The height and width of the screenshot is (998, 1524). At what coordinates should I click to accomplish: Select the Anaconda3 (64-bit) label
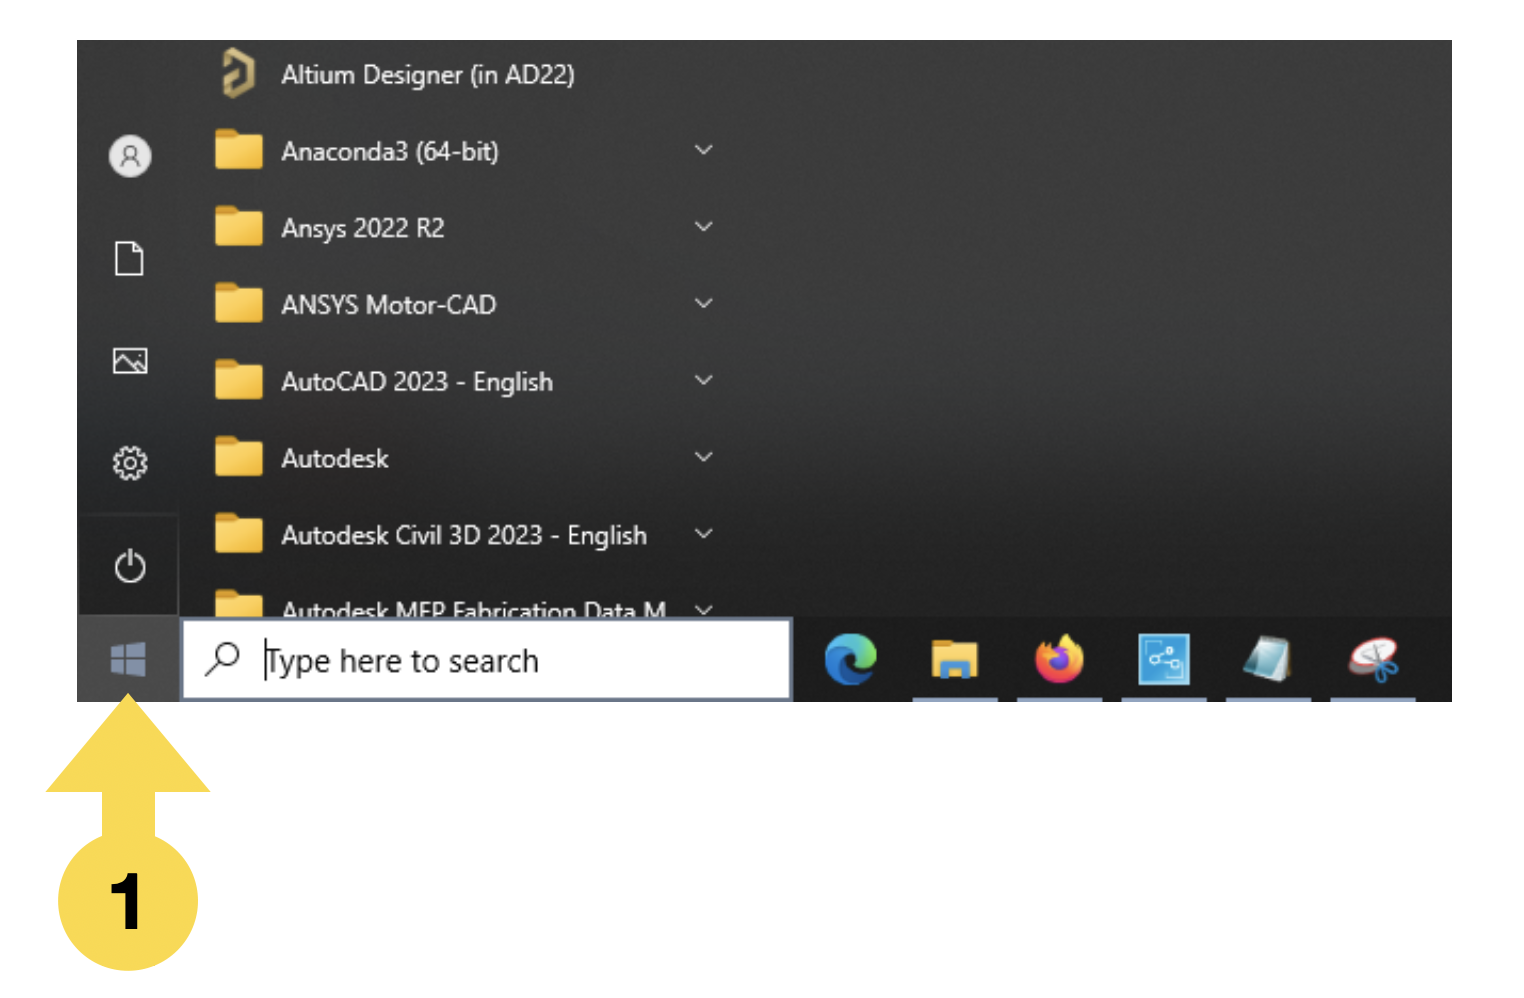pyautogui.click(x=390, y=151)
